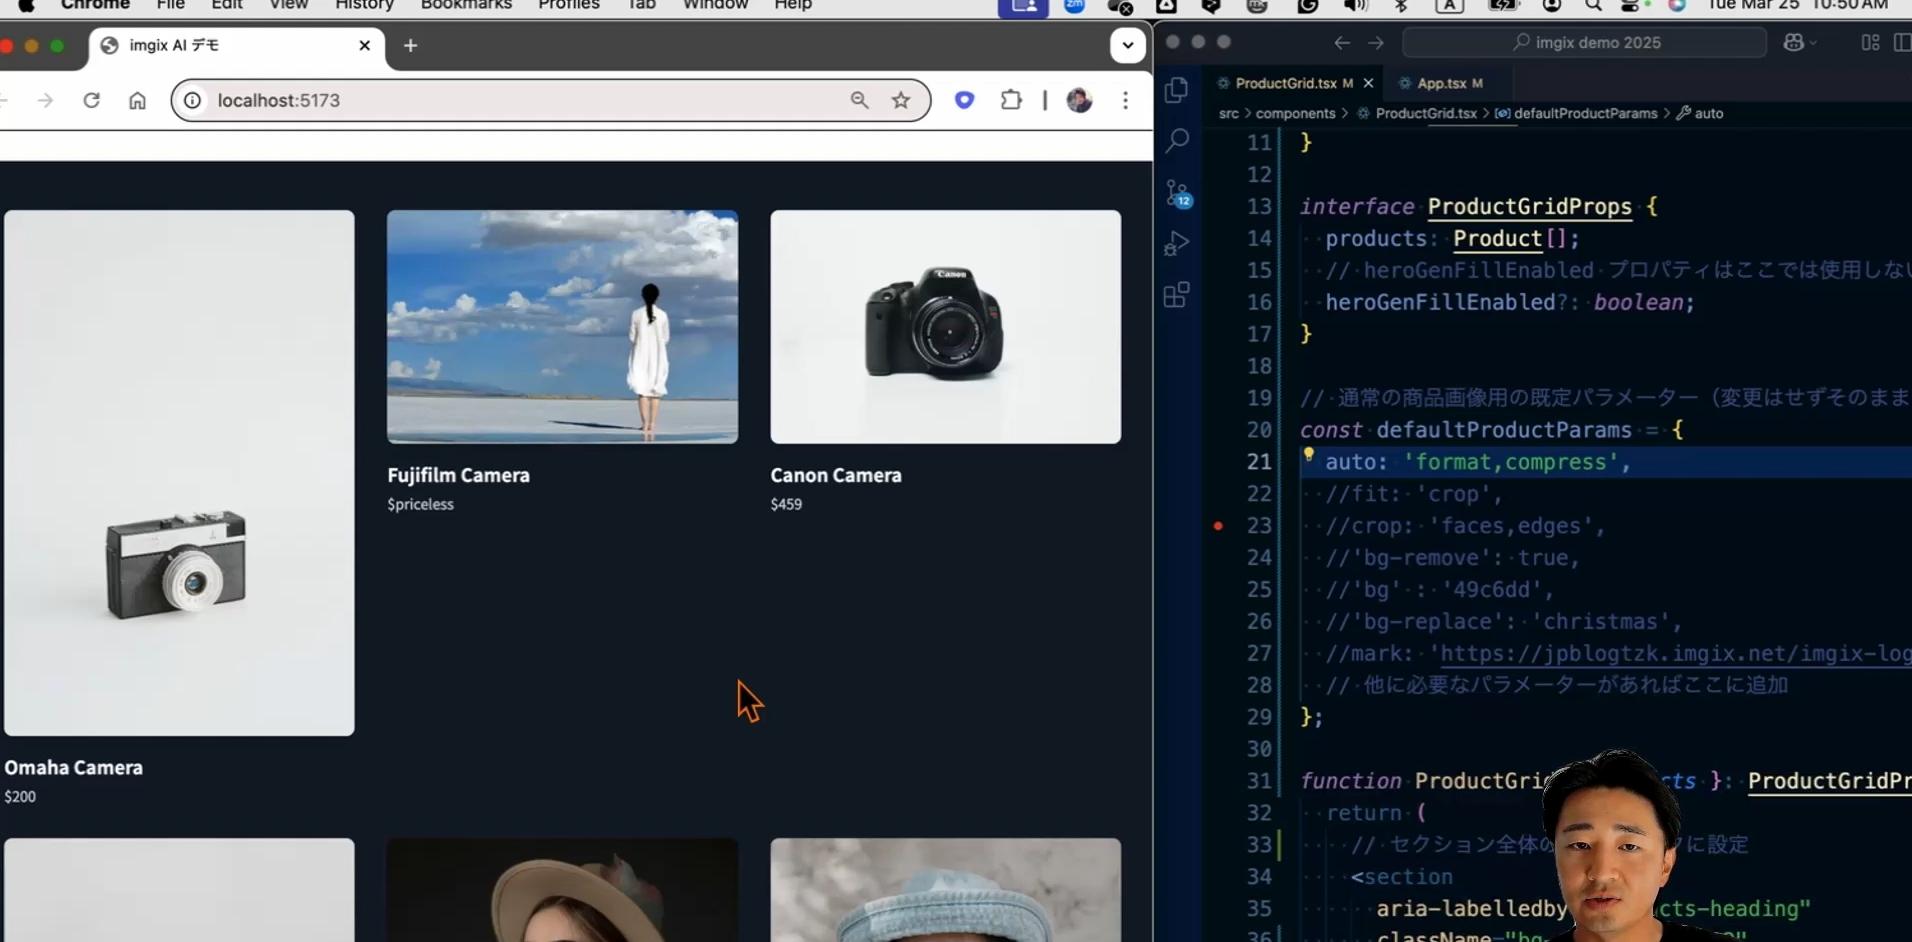Open Chrome extensions puzzle icon
Image resolution: width=1912 pixels, height=942 pixels.
coord(1011,100)
